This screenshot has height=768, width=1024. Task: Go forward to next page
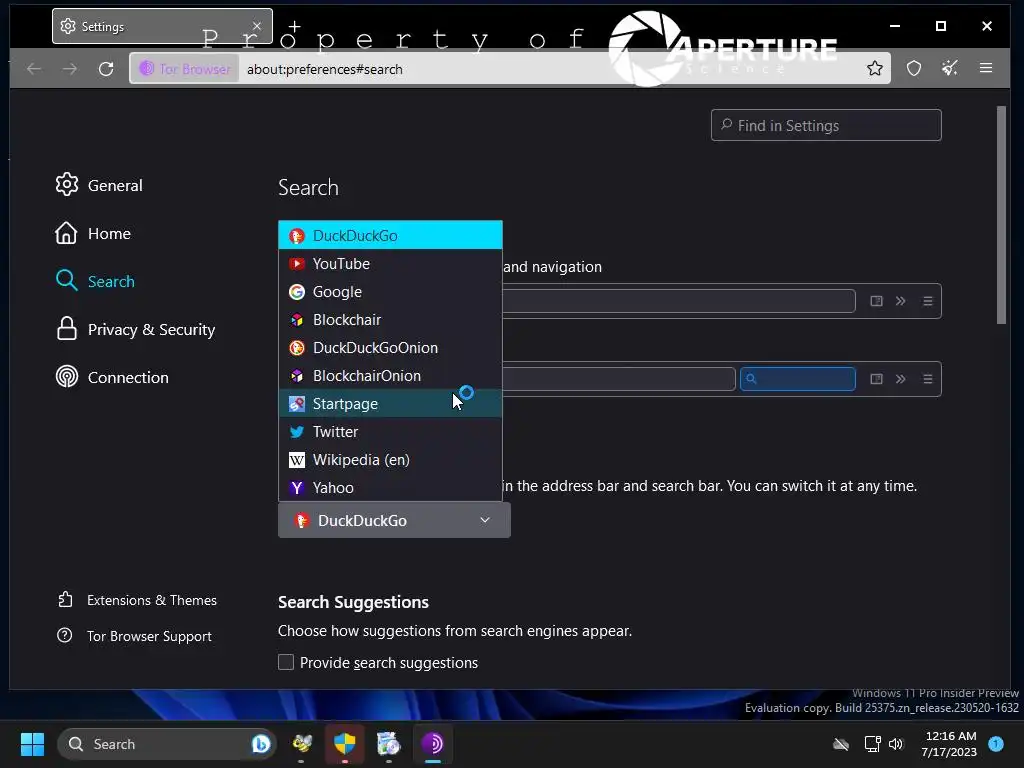(x=70, y=69)
